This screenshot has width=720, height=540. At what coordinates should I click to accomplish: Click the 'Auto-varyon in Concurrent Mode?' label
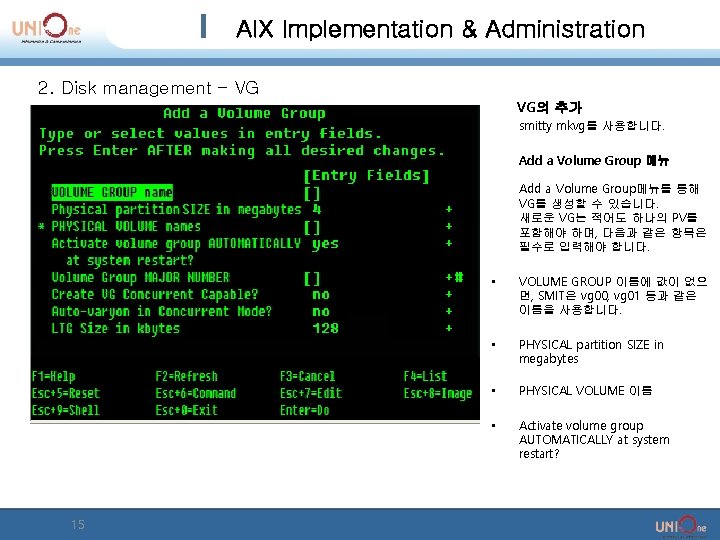point(161,312)
